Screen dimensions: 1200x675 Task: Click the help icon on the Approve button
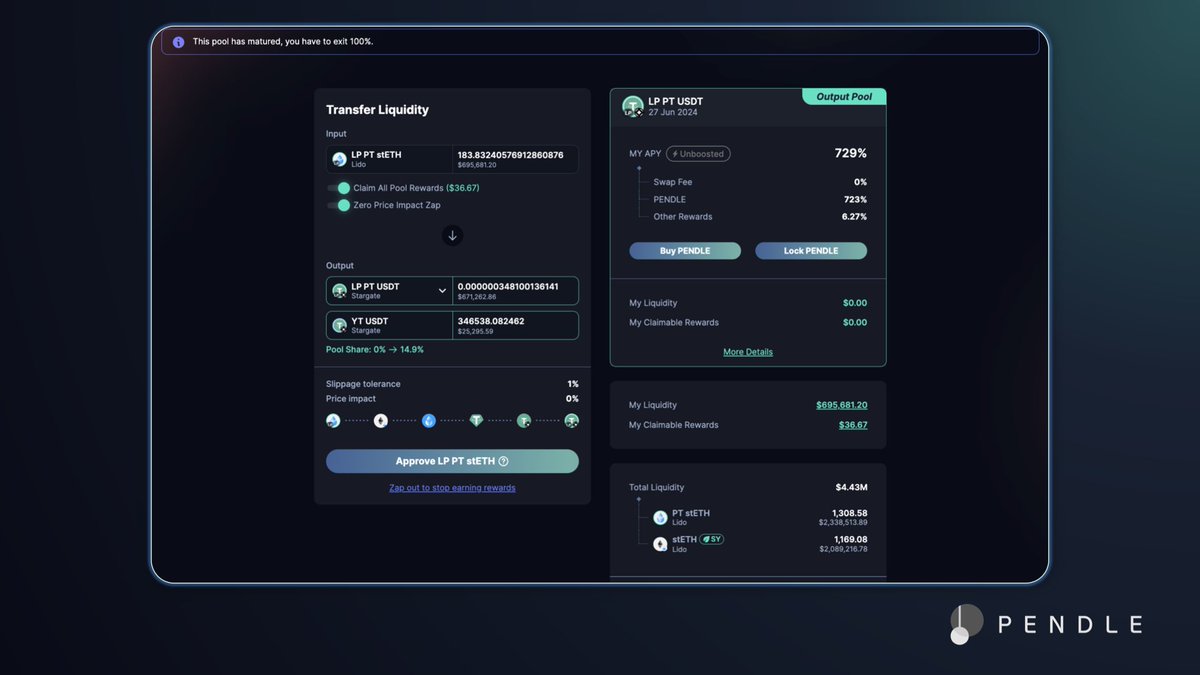pos(504,461)
